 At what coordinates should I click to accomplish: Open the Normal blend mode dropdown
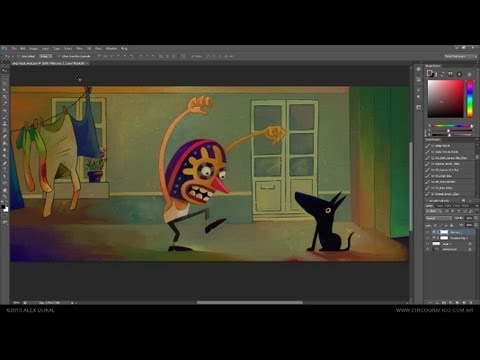[x=438, y=218]
